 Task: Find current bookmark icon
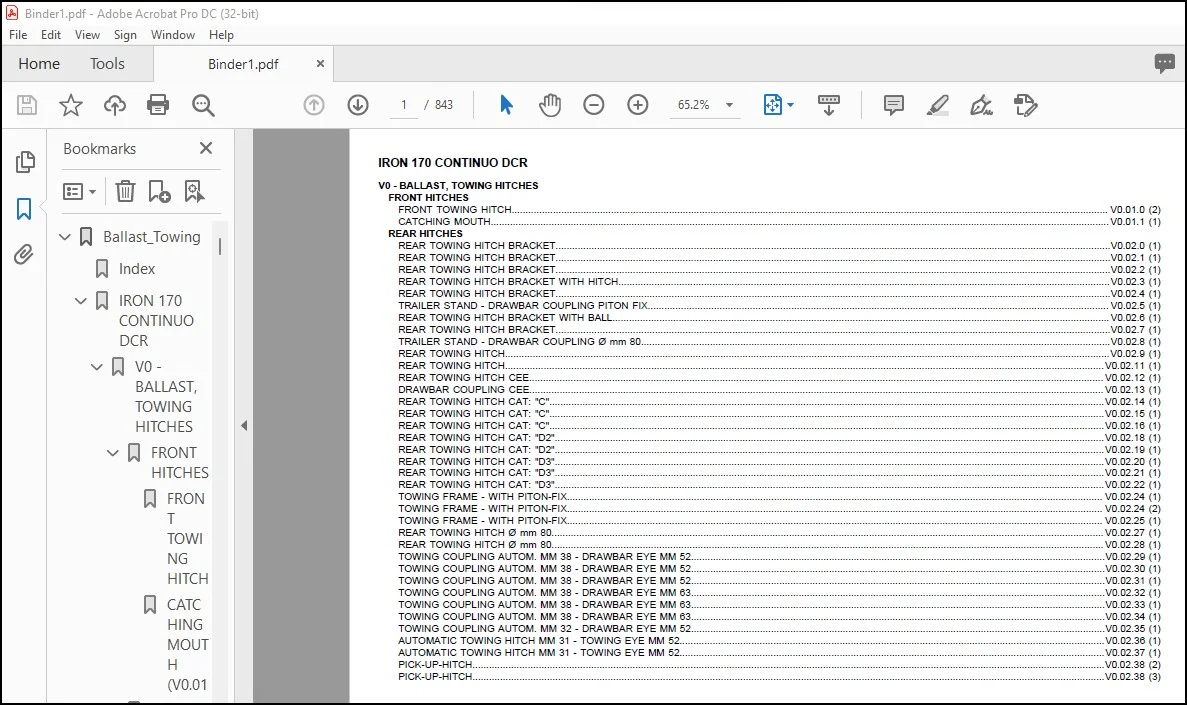pyautogui.click(x=194, y=192)
